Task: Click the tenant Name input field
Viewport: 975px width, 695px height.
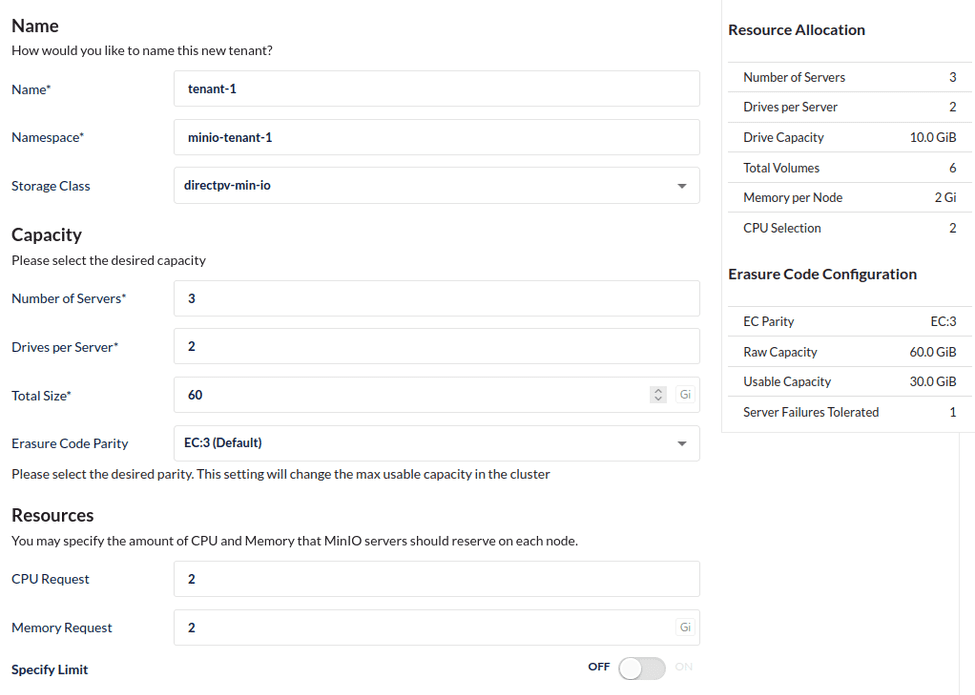Action: (436, 89)
